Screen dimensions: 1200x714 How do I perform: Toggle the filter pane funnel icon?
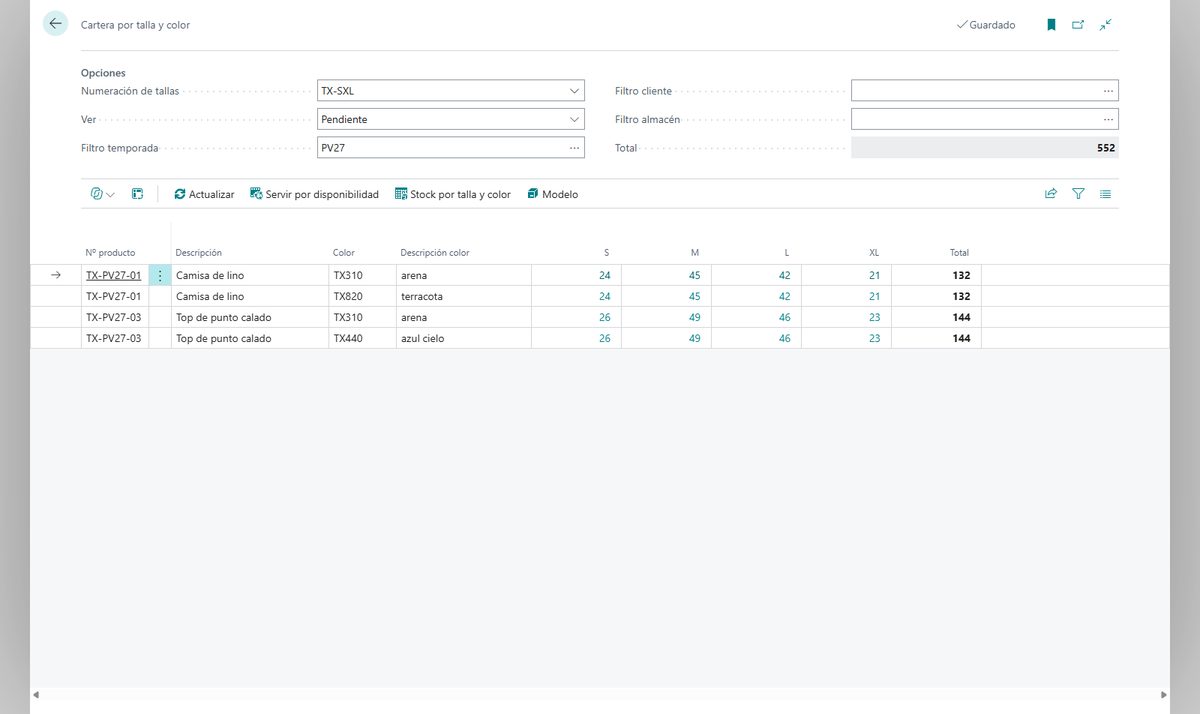[x=1078, y=194]
